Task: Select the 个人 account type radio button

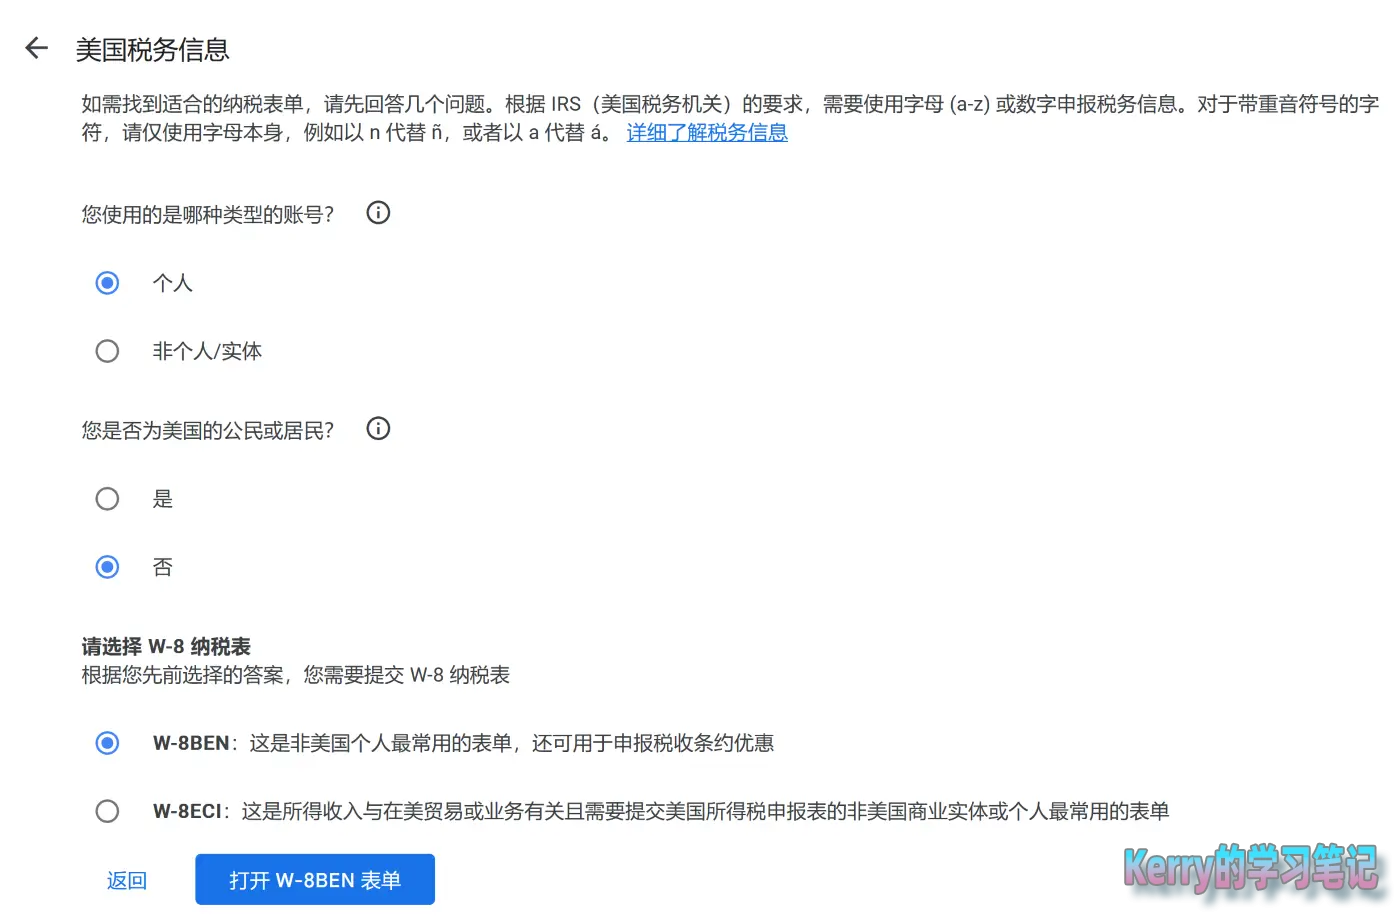Action: 107,282
